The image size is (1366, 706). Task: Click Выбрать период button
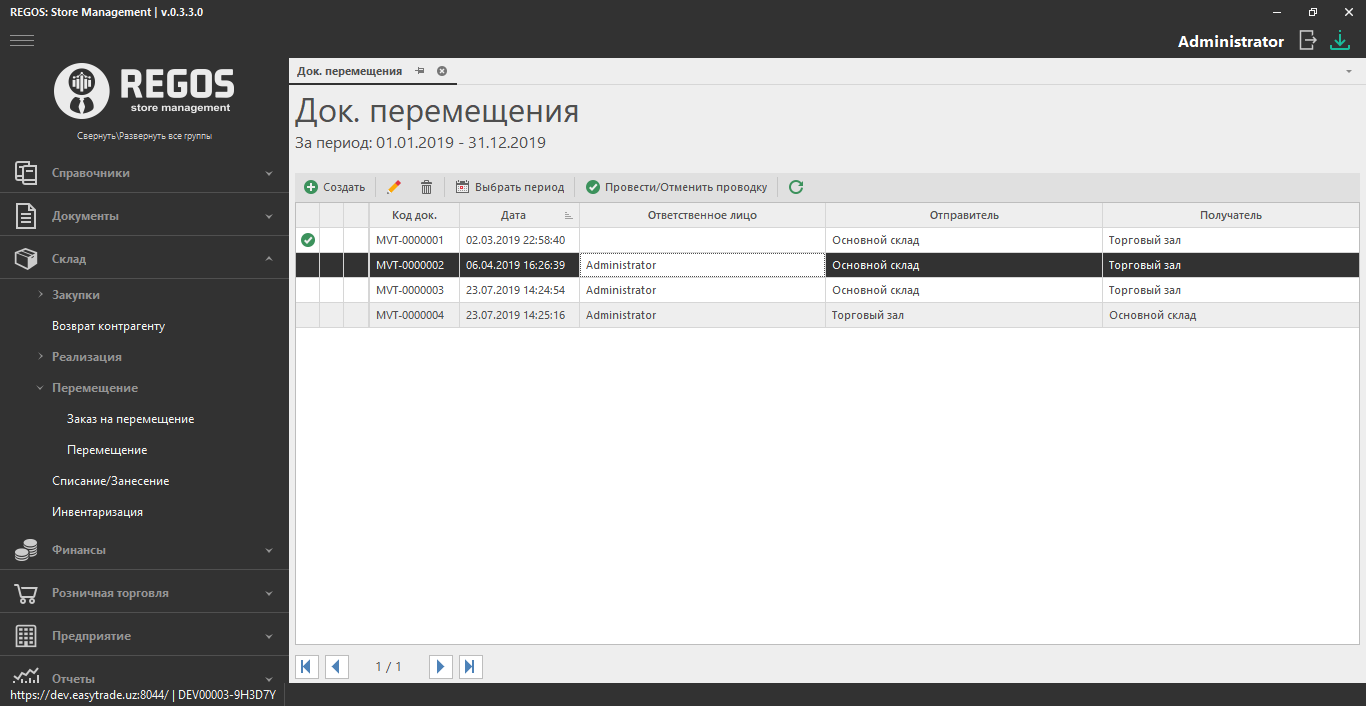coord(510,187)
